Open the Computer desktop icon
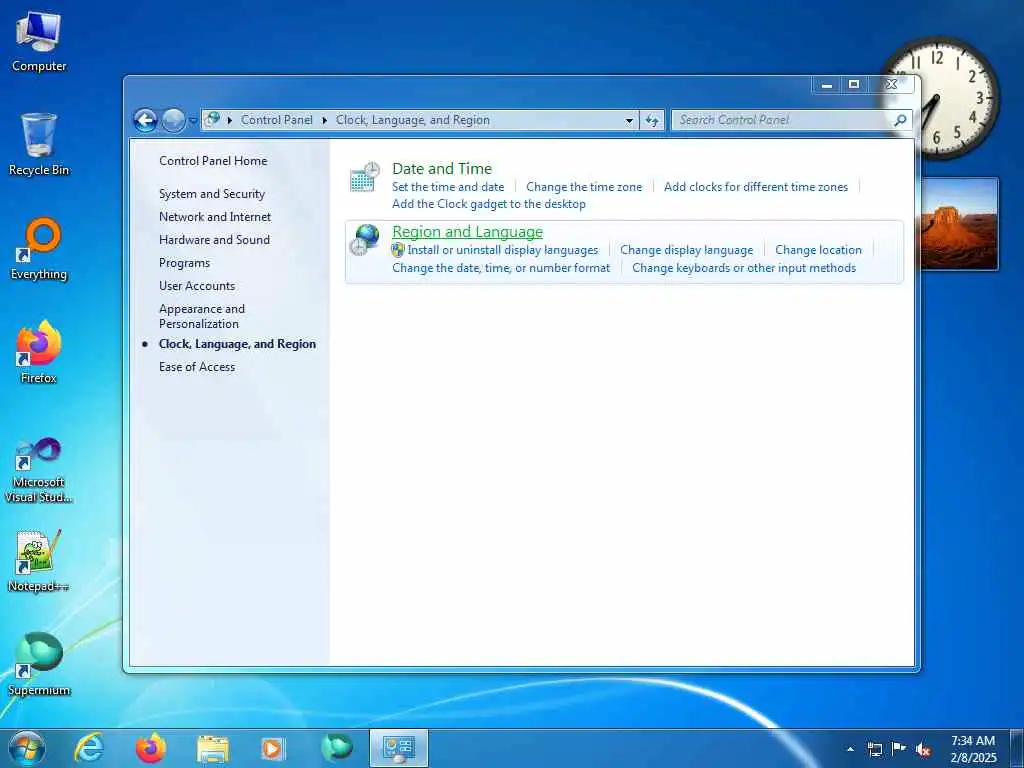The height and width of the screenshot is (768, 1024). [x=39, y=42]
